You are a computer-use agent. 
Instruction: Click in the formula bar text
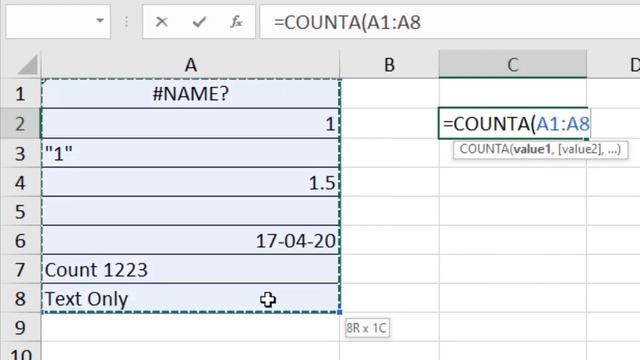(347, 22)
